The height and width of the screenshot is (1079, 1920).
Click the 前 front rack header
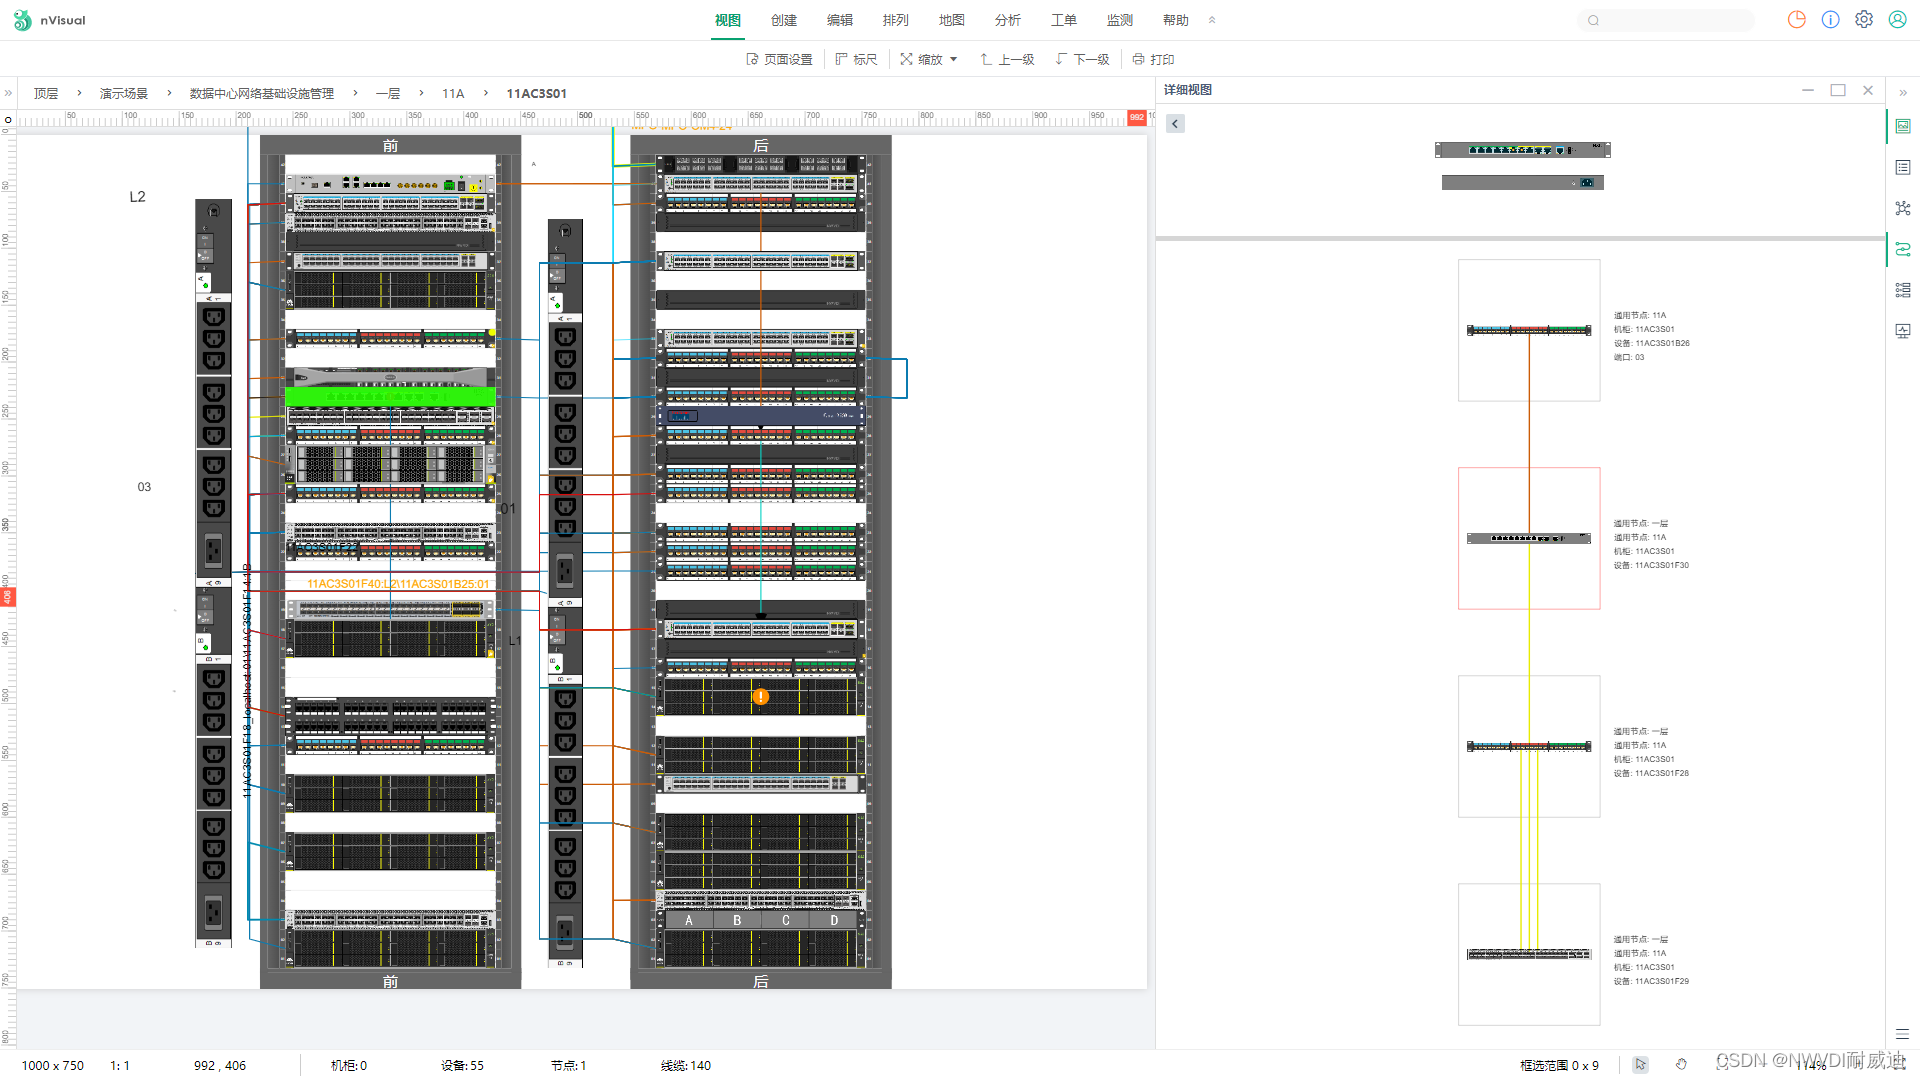click(x=390, y=146)
